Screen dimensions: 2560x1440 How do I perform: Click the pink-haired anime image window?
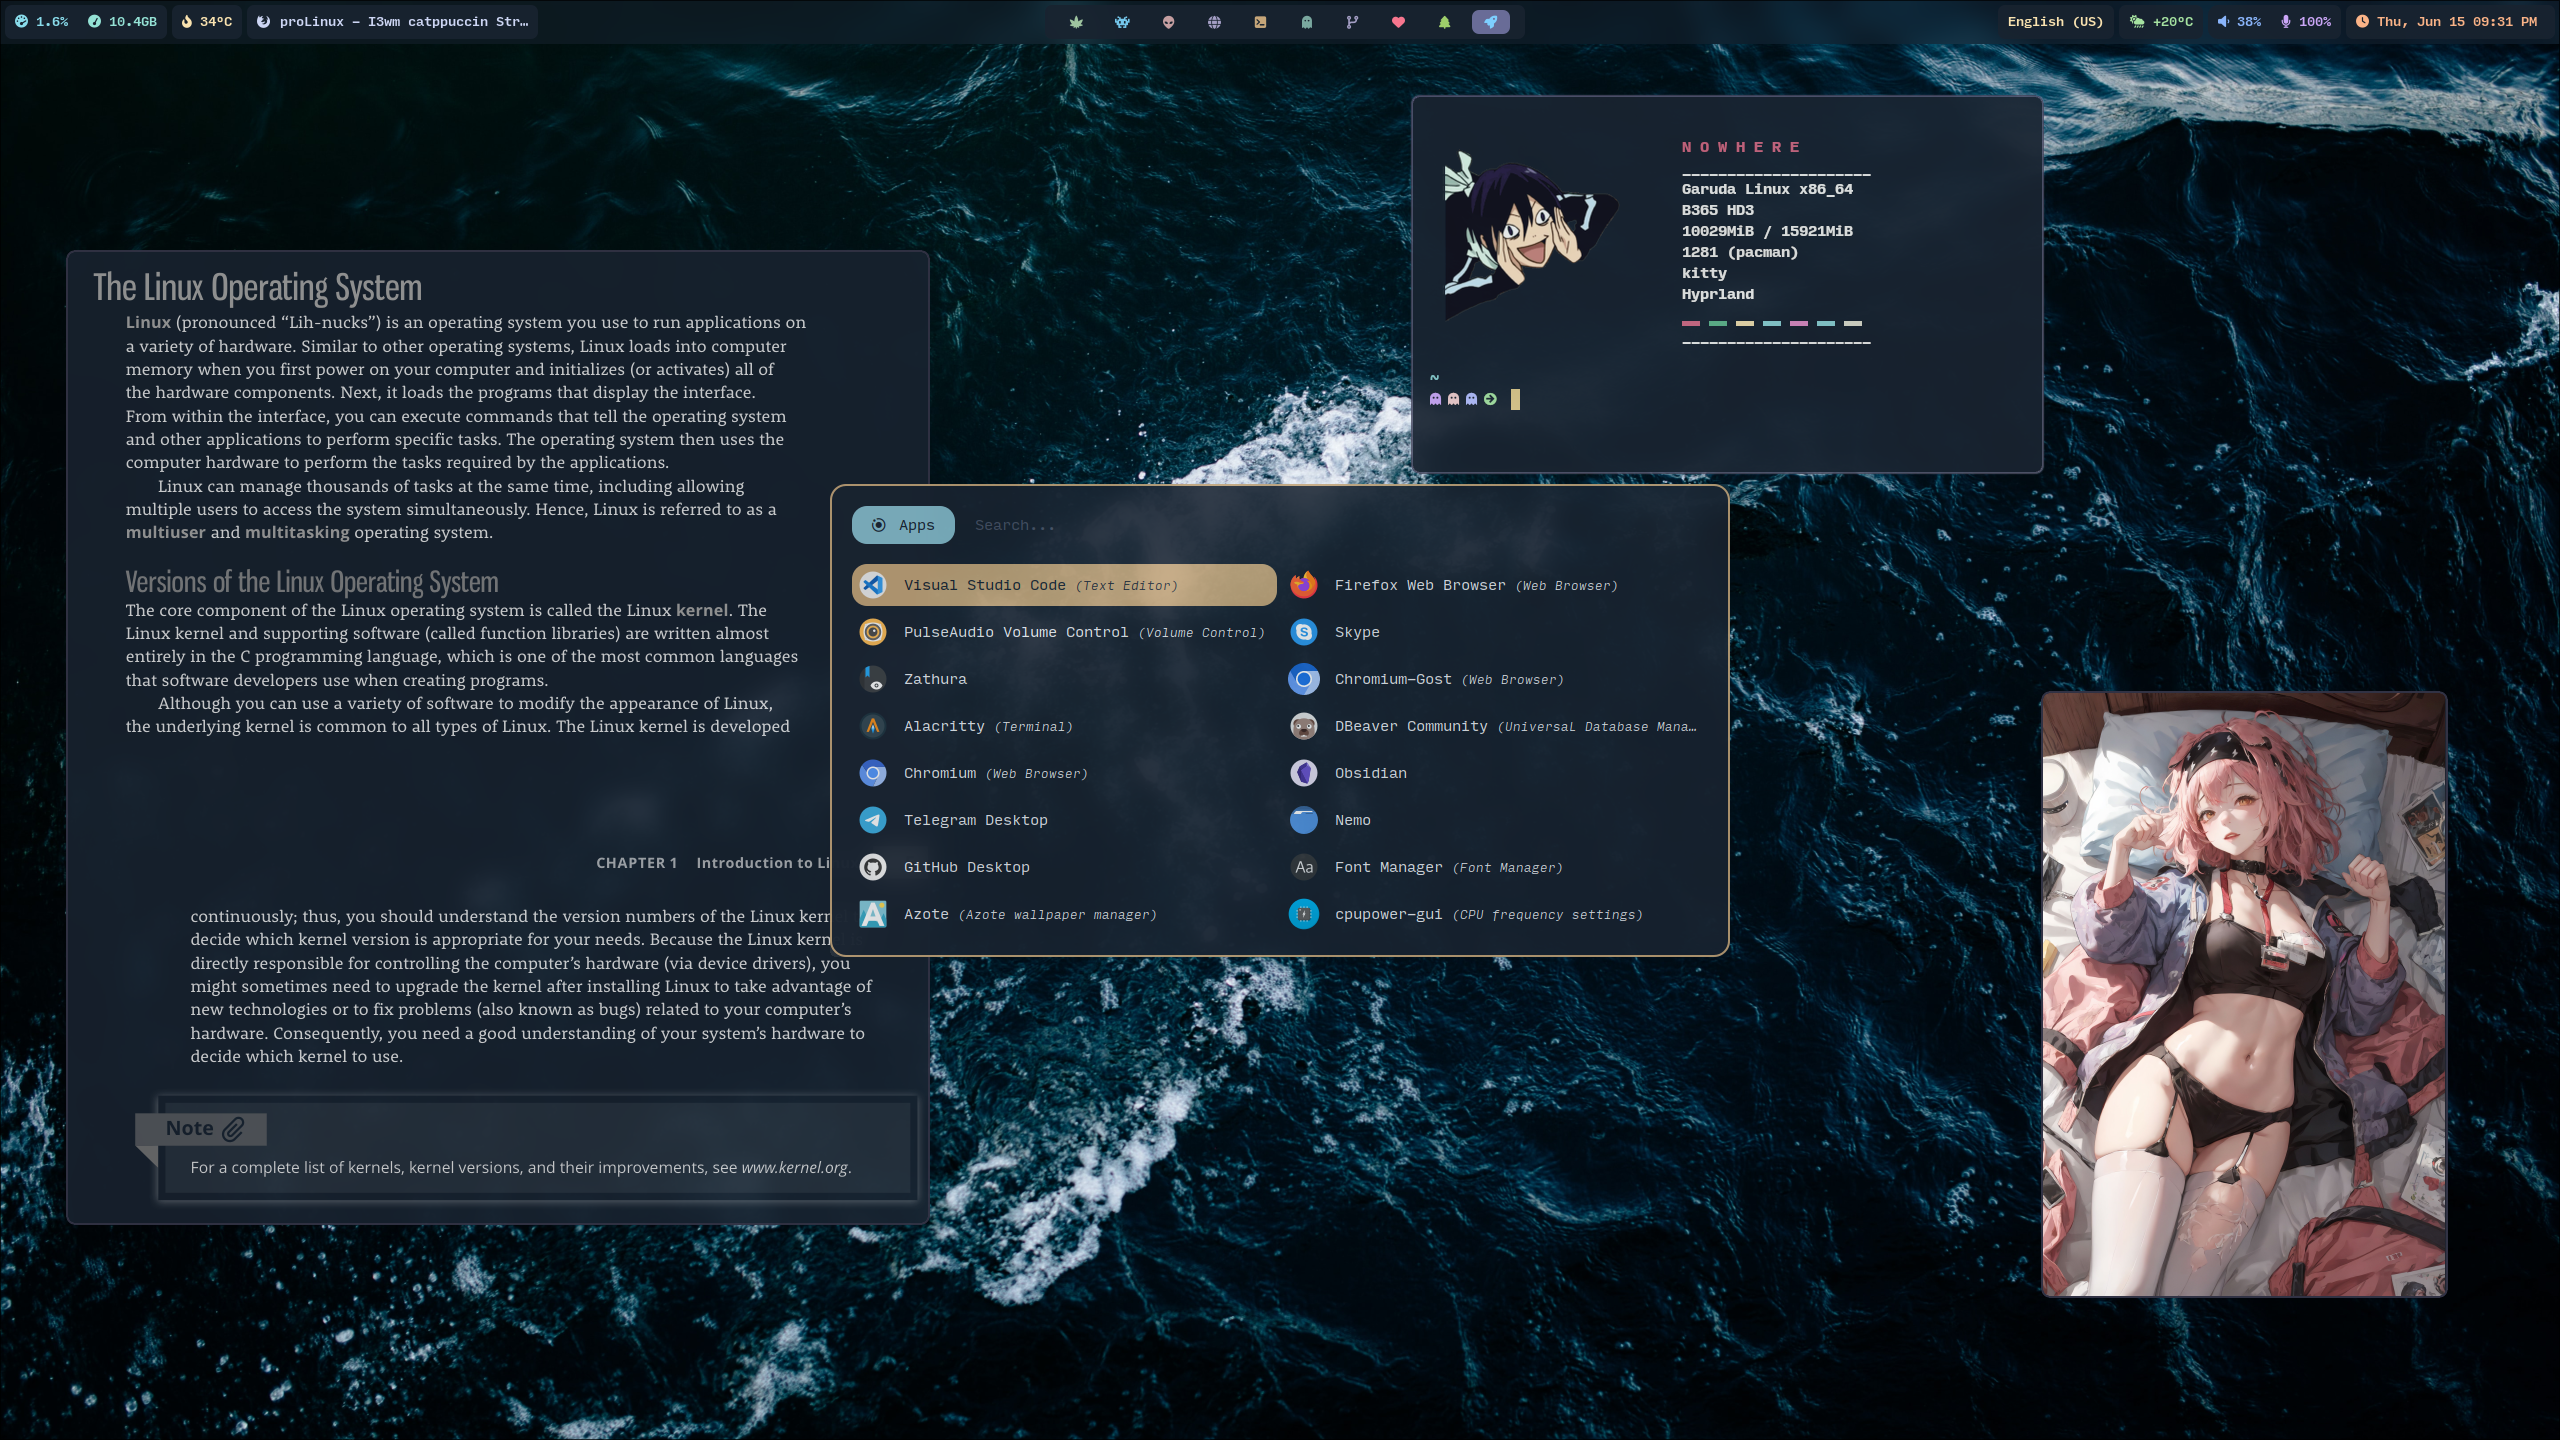[2244, 994]
